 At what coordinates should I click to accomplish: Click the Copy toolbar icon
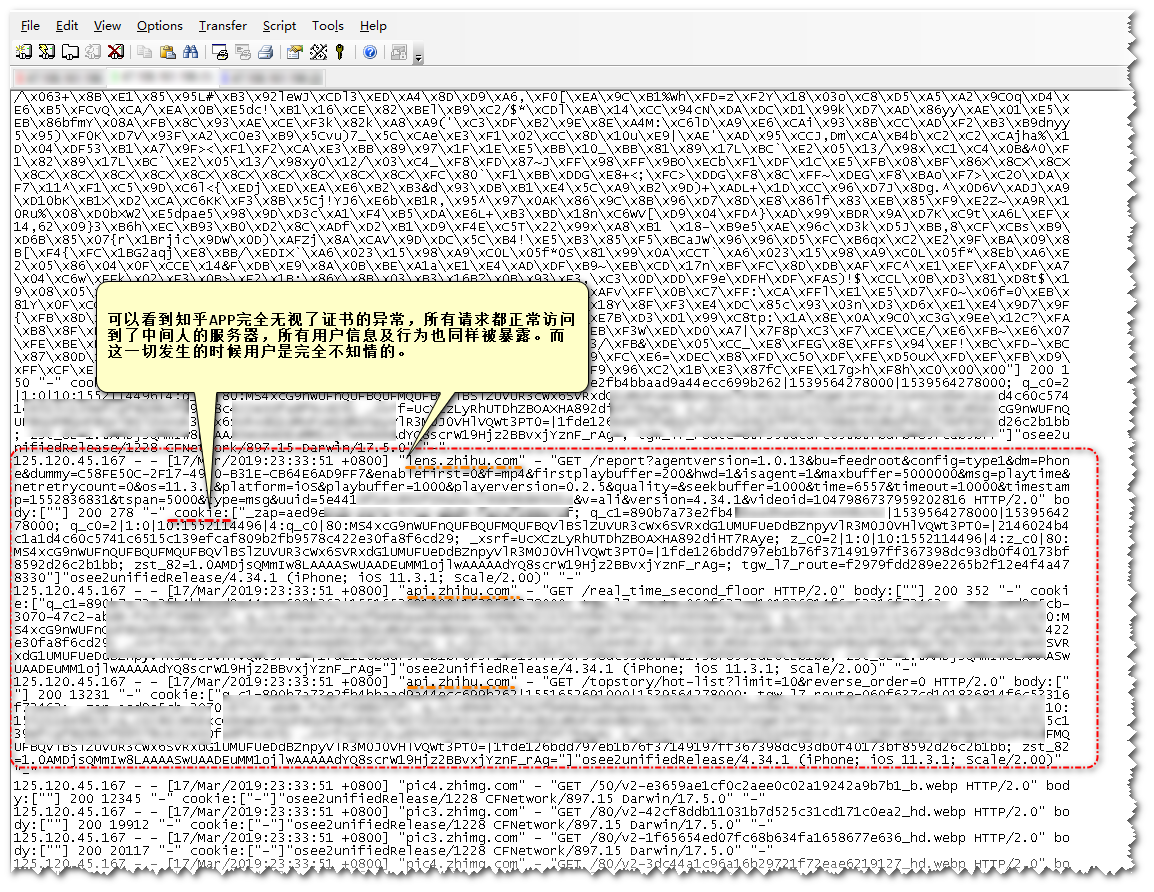[144, 52]
